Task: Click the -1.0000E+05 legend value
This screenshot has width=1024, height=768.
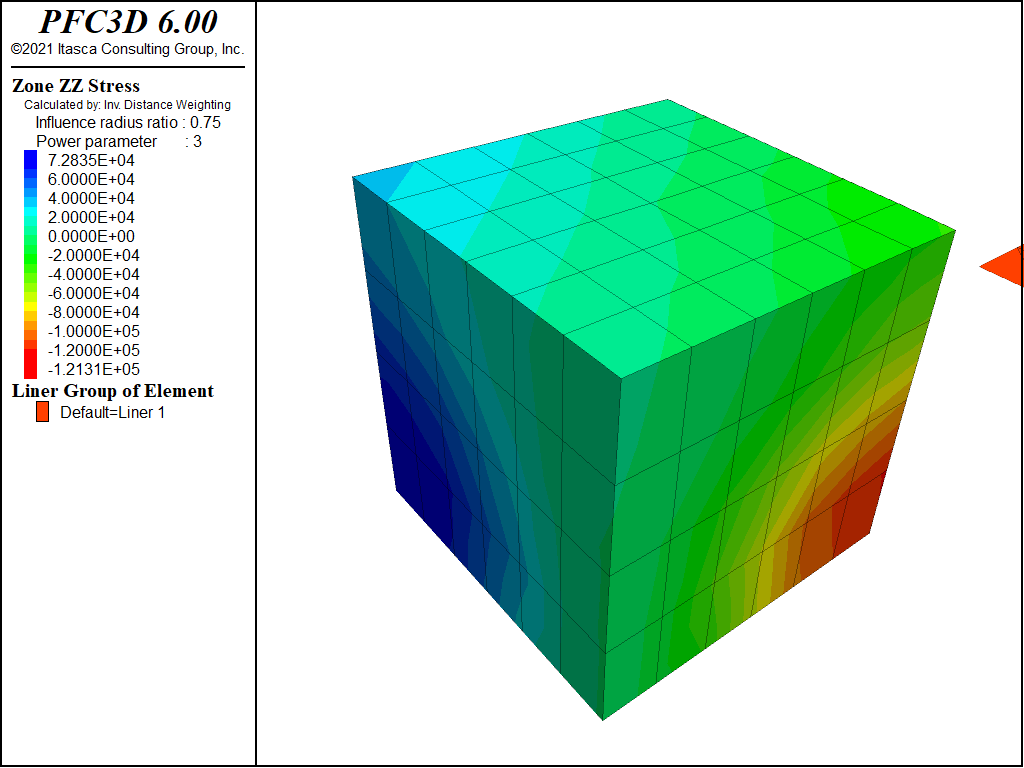Action: pyautogui.click(x=93, y=331)
